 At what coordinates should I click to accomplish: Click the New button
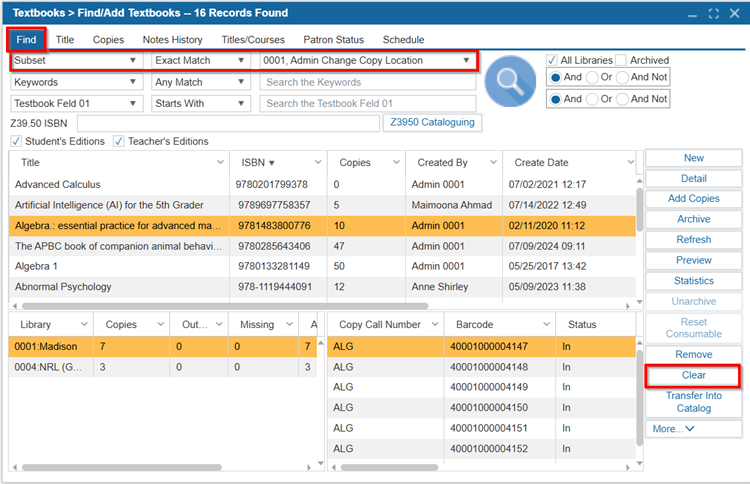pyautogui.click(x=693, y=158)
